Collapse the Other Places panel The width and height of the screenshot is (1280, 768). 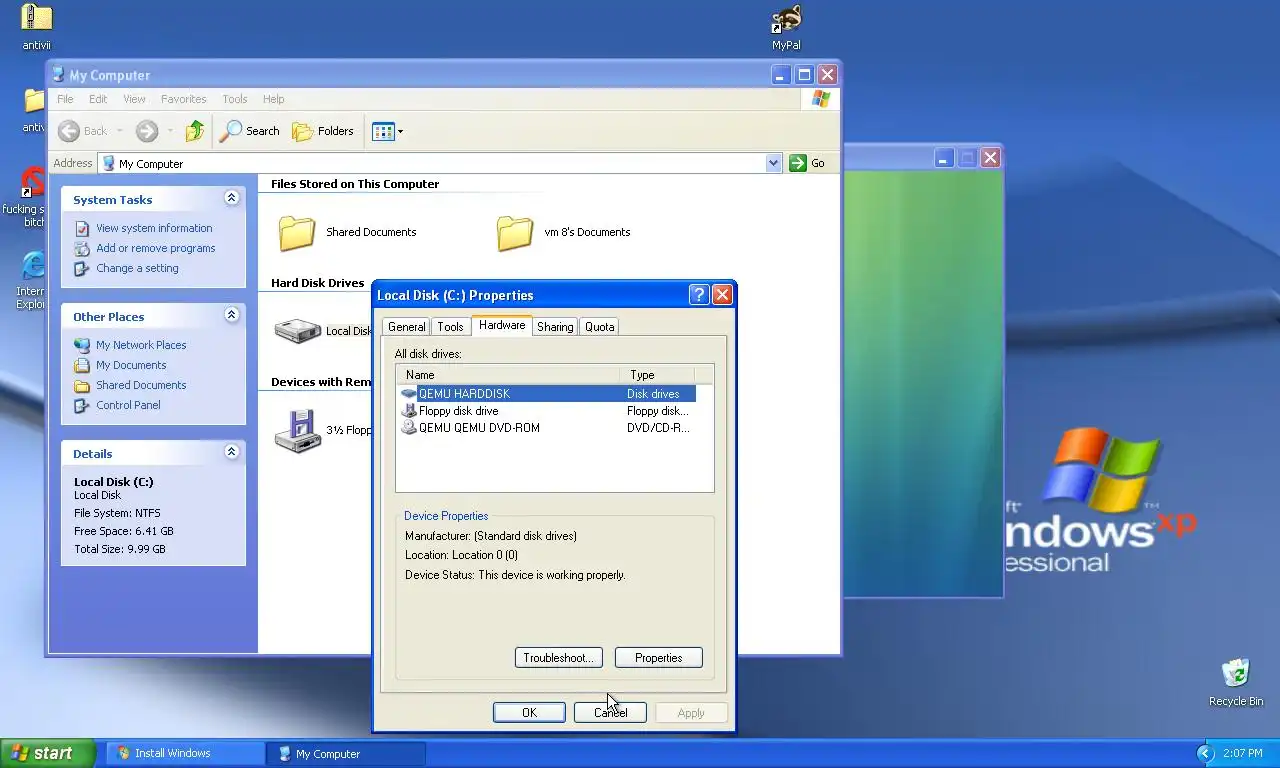tap(231, 315)
